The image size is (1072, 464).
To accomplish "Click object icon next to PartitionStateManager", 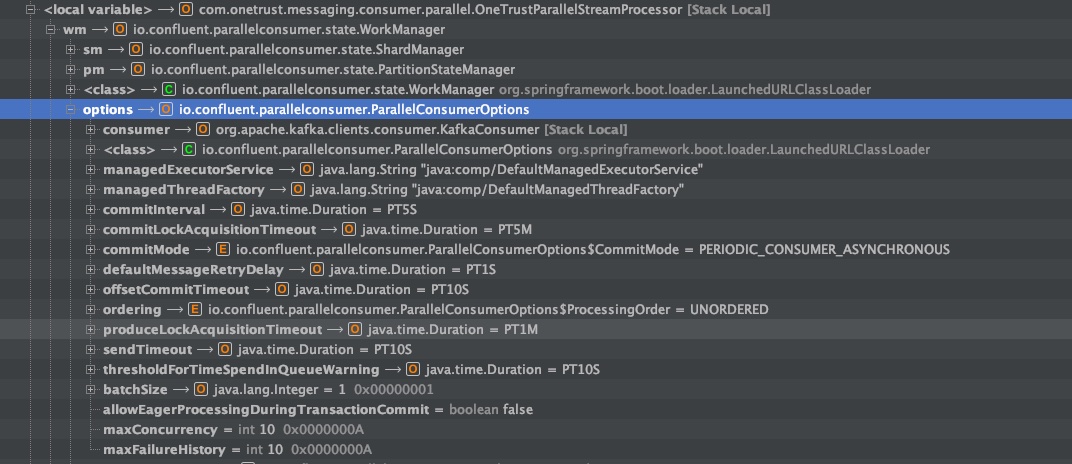I will [138, 70].
